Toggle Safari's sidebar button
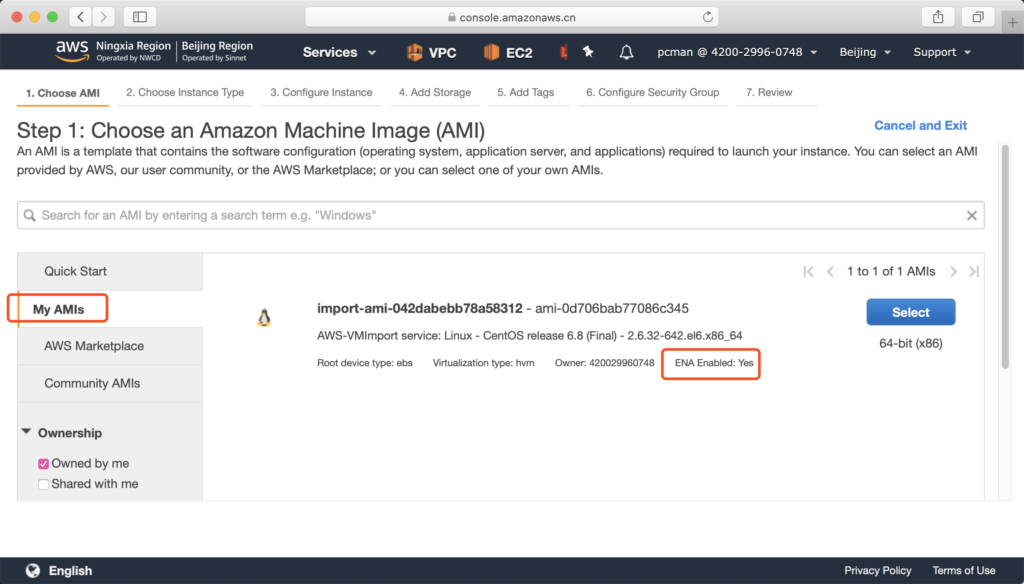This screenshot has width=1024, height=584. pos(139,17)
